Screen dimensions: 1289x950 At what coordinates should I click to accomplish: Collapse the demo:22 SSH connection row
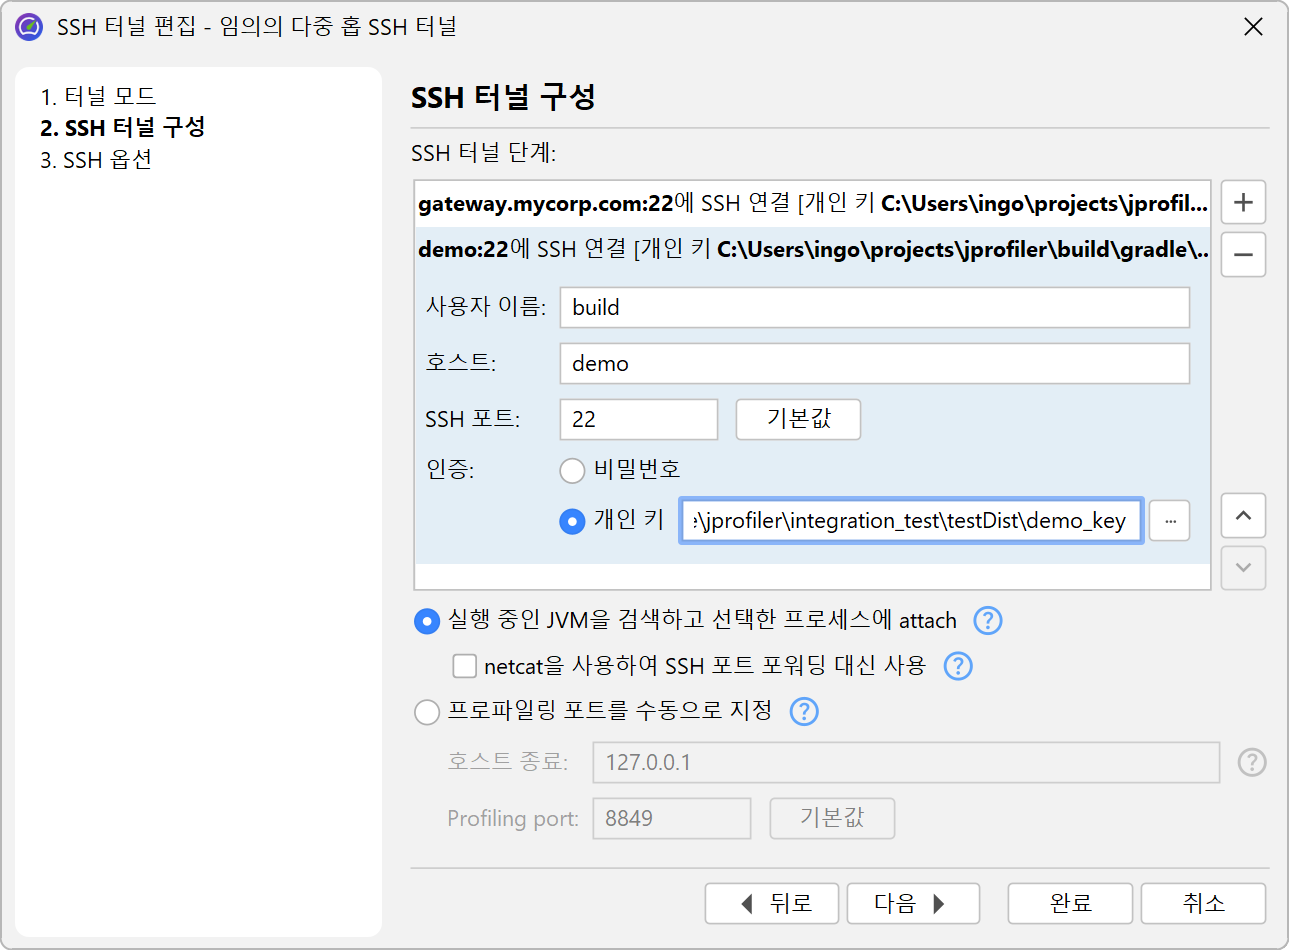(812, 249)
